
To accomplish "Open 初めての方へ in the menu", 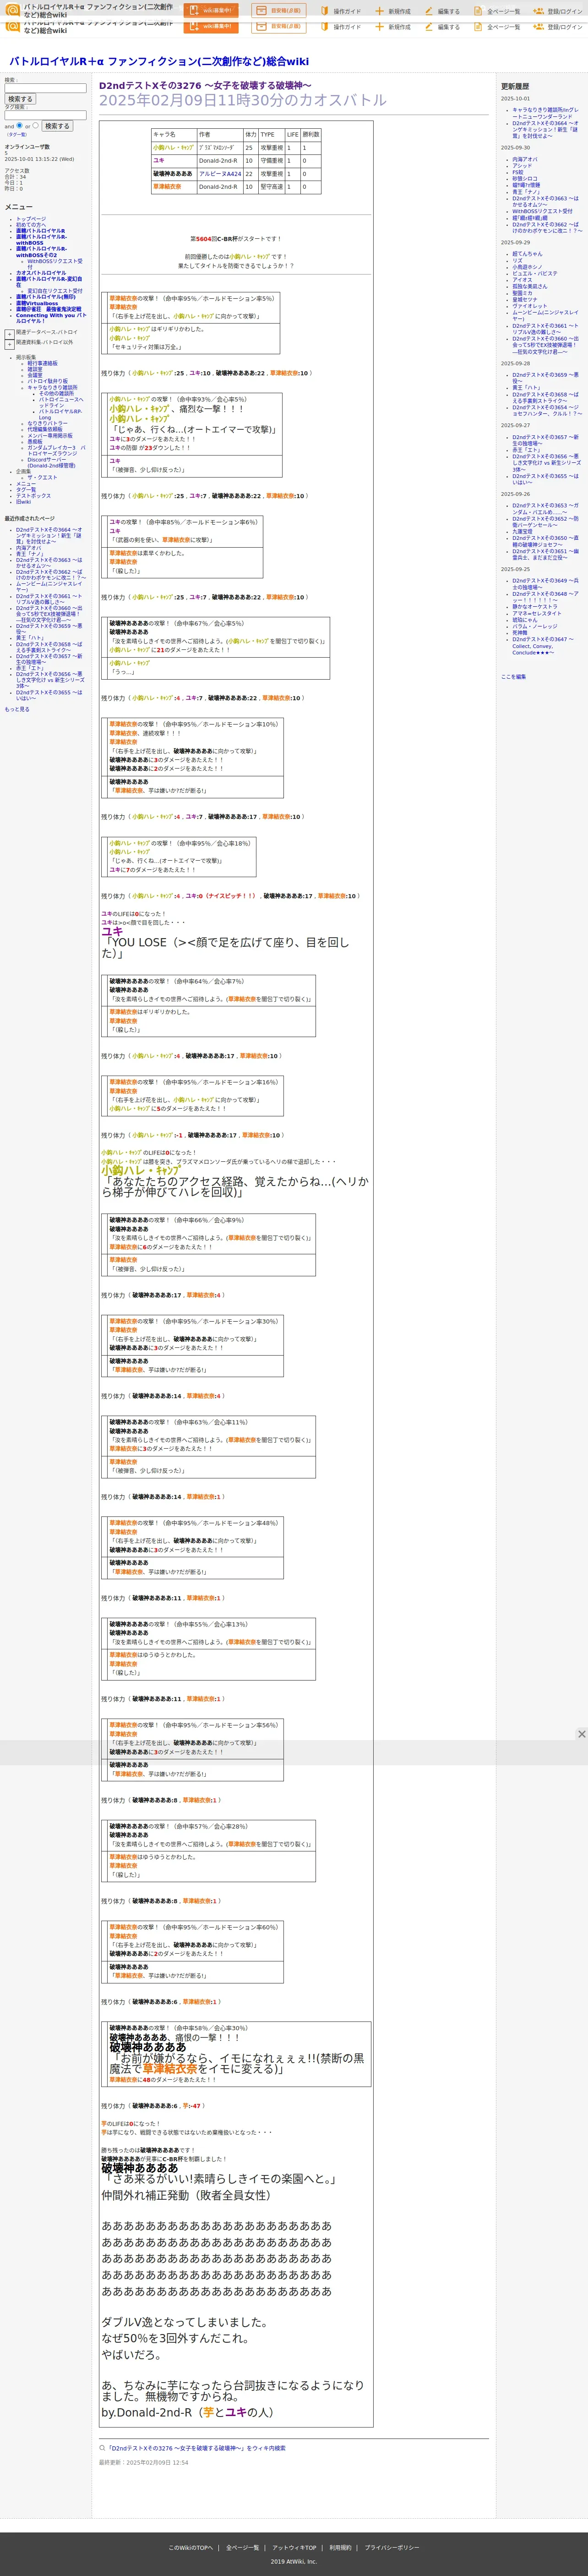I will [x=30, y=225].
